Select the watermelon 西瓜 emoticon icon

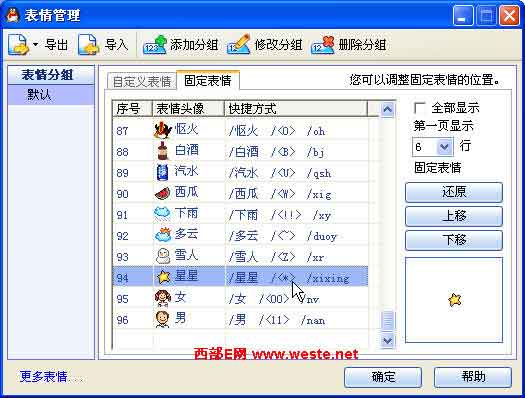(163, 193)
